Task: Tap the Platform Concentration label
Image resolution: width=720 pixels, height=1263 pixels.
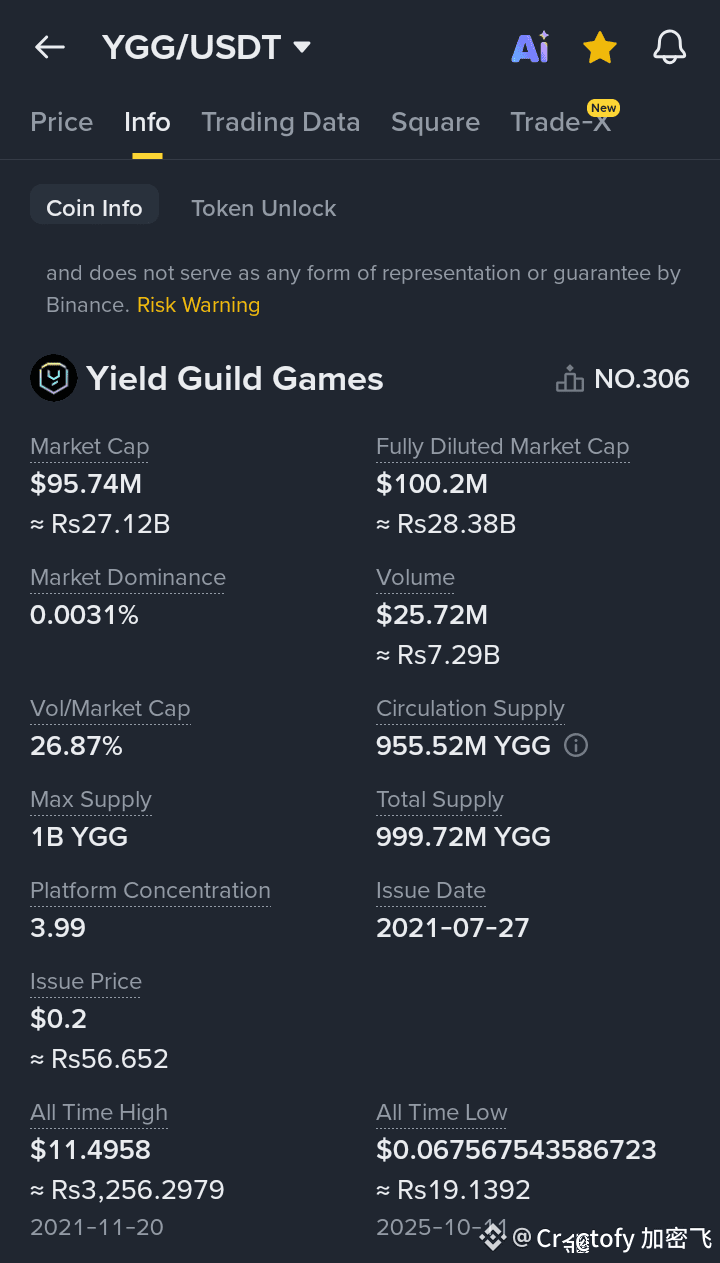Action: pyautogui.click(x=150, y=891)
